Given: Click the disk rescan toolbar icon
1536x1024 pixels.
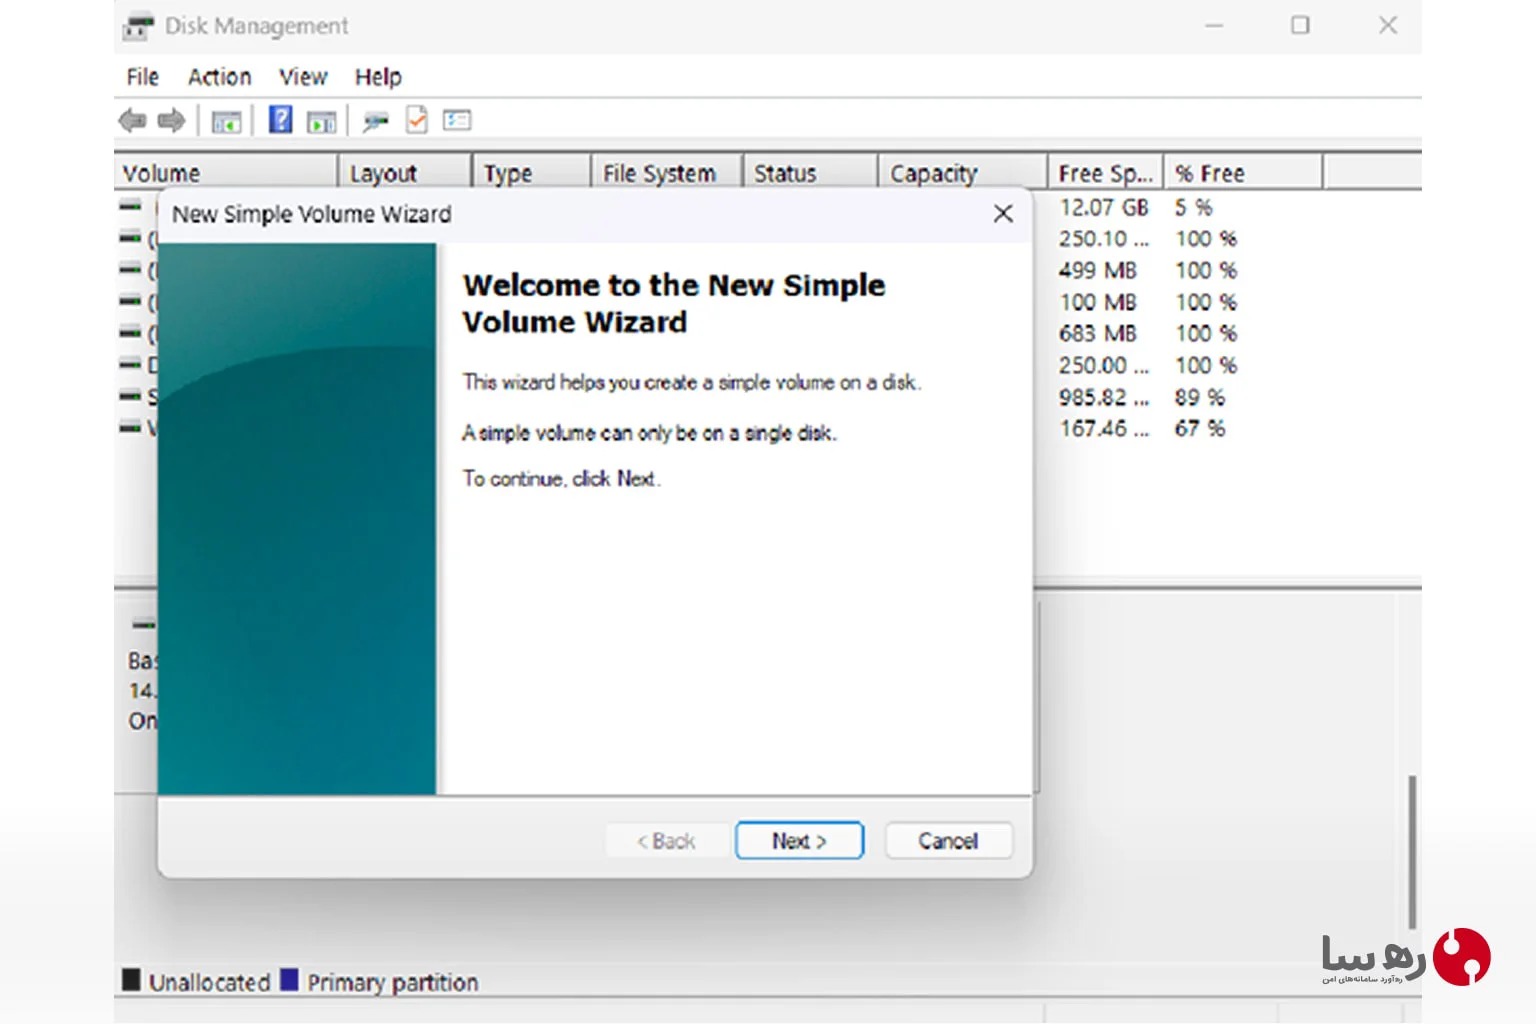Looking at the screenshot, I should [375, 122].
